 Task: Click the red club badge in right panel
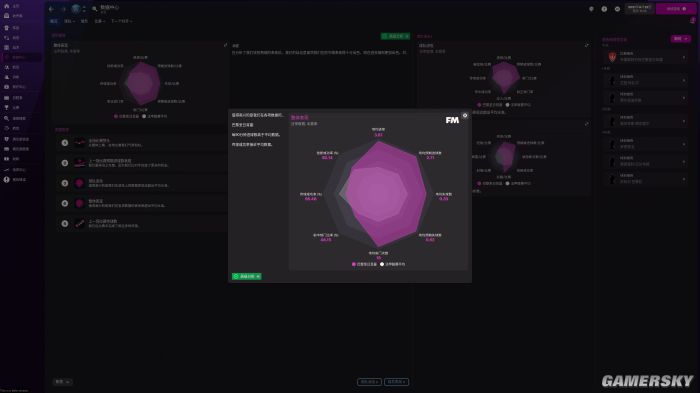pyautogui.click(x=612, y=57)
